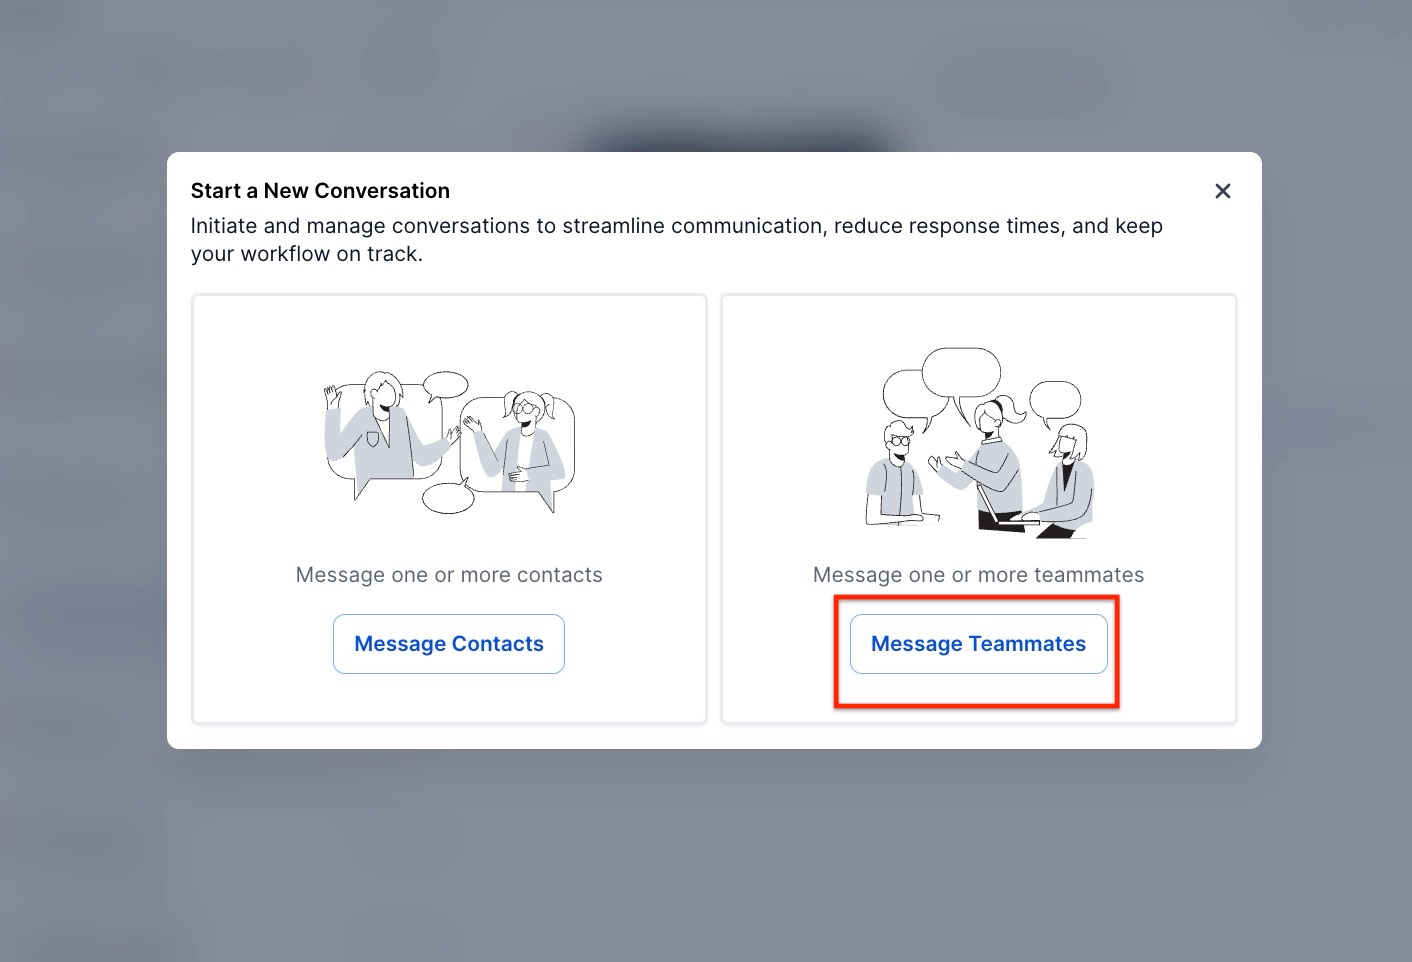Click the "Message one or more contacts" caption
The image size is (1412, 962).
tap(449, 575)
